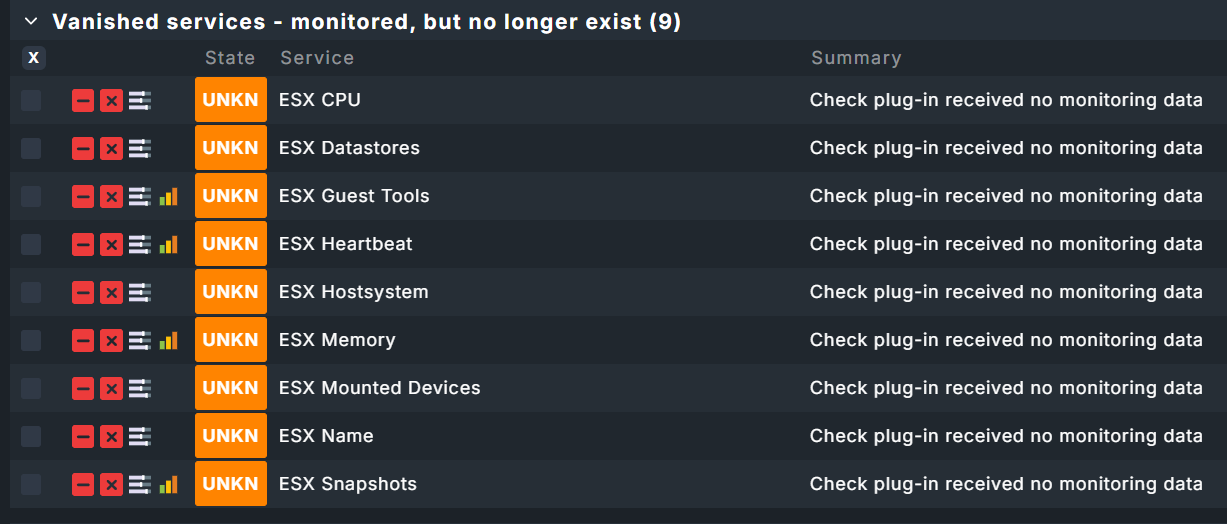
Task: Click the Summary column header
Action: 856,58
